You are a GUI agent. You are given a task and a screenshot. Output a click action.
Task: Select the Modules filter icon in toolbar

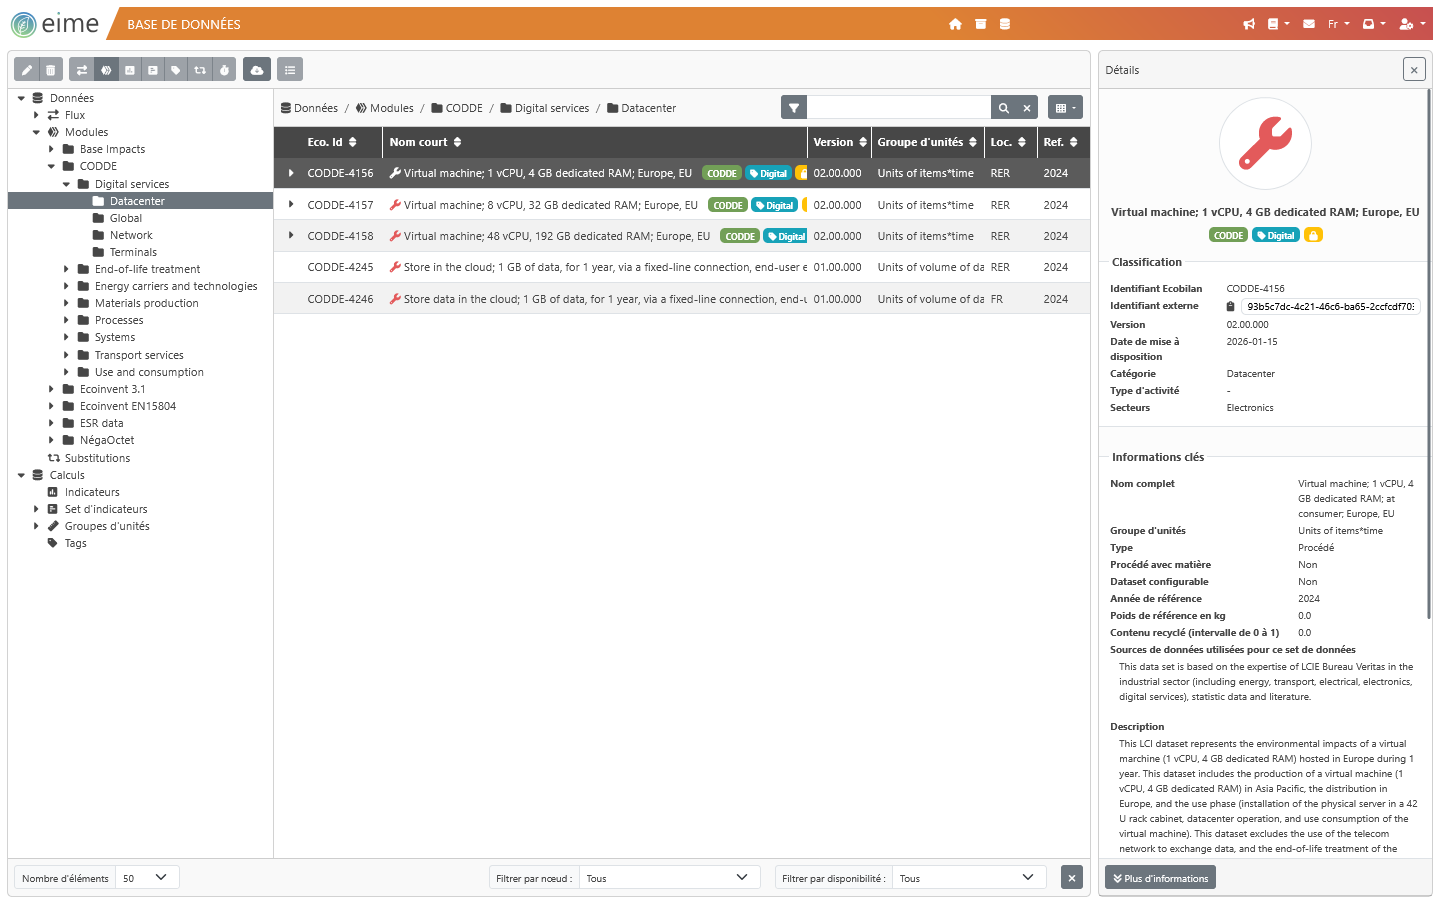(x=106, y=70)
